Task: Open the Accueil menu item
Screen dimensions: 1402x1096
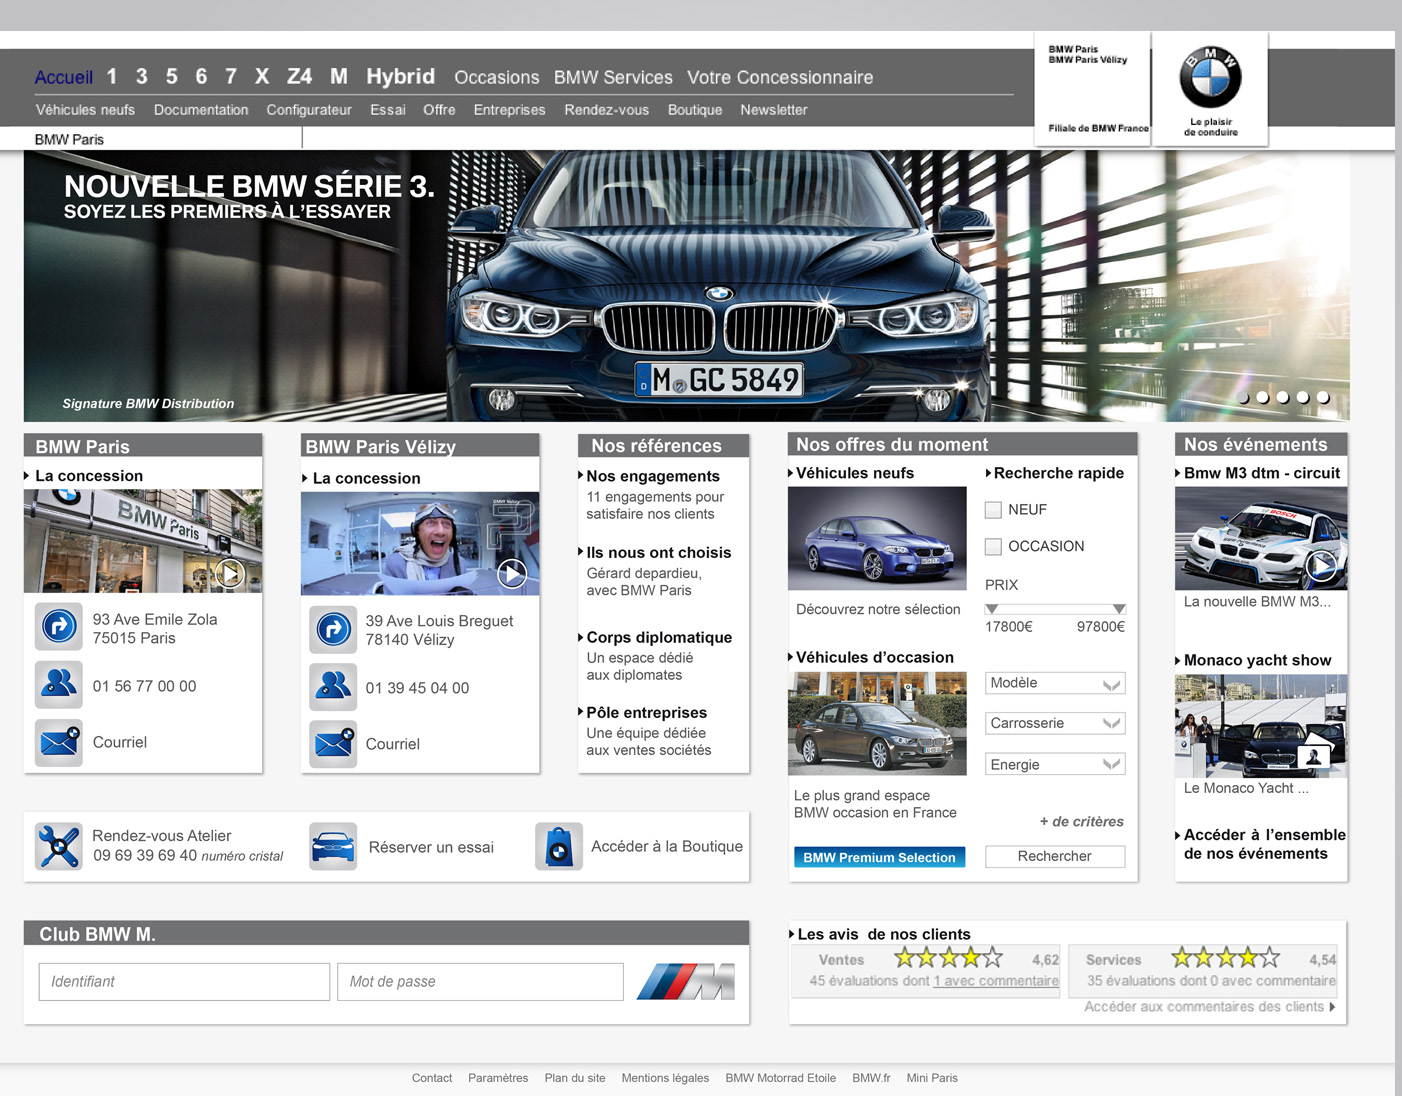Action: coord(63,77)
